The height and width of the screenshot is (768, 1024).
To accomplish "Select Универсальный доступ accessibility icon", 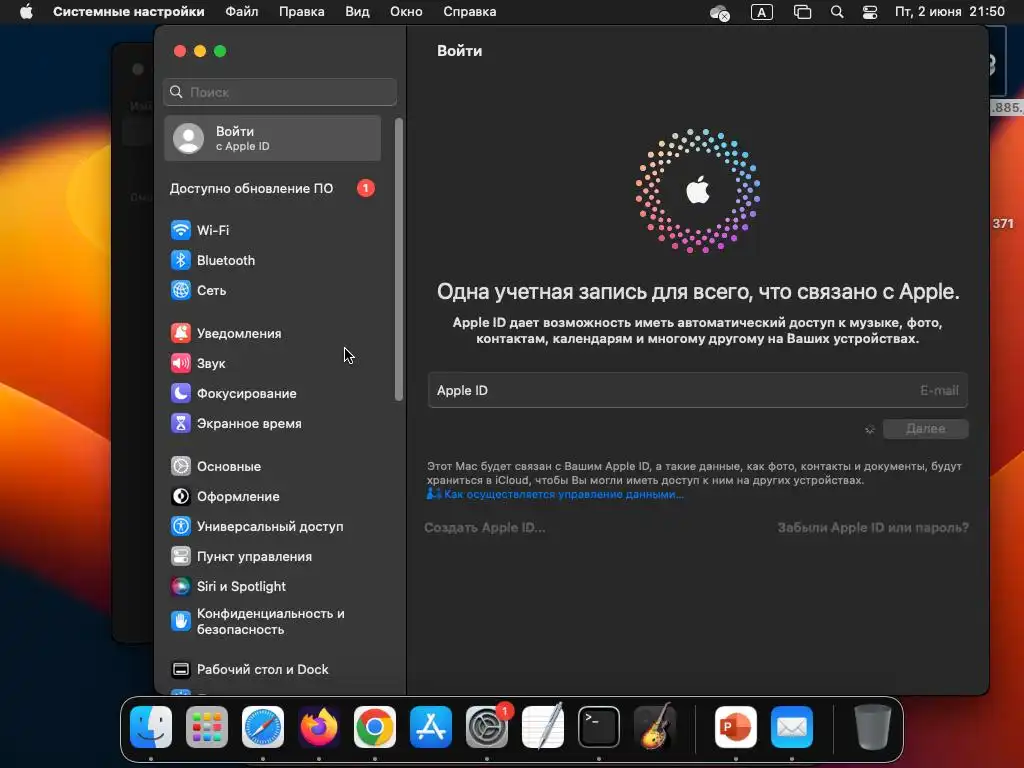I will 181,526.
